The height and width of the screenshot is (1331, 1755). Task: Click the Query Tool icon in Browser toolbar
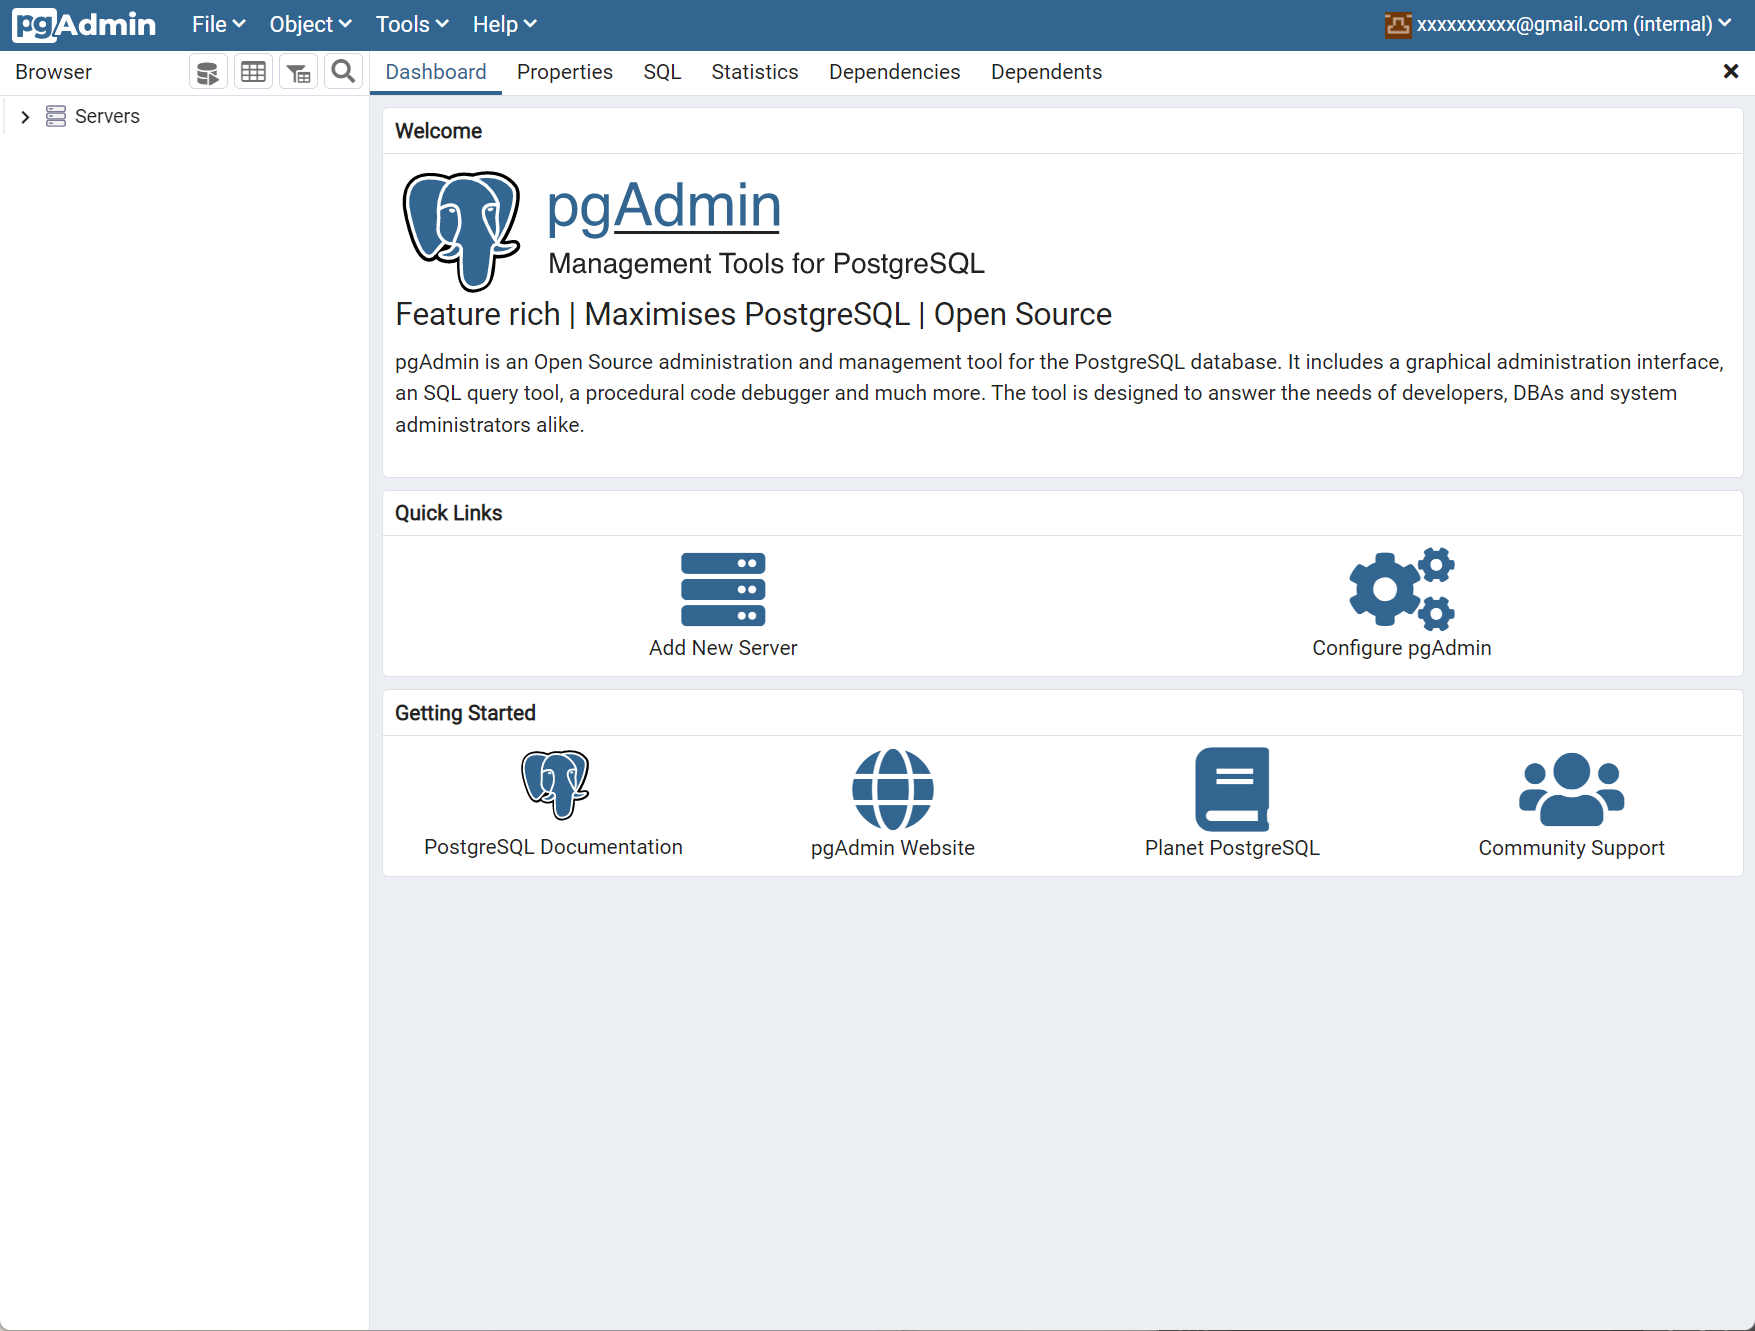(208, 72)
